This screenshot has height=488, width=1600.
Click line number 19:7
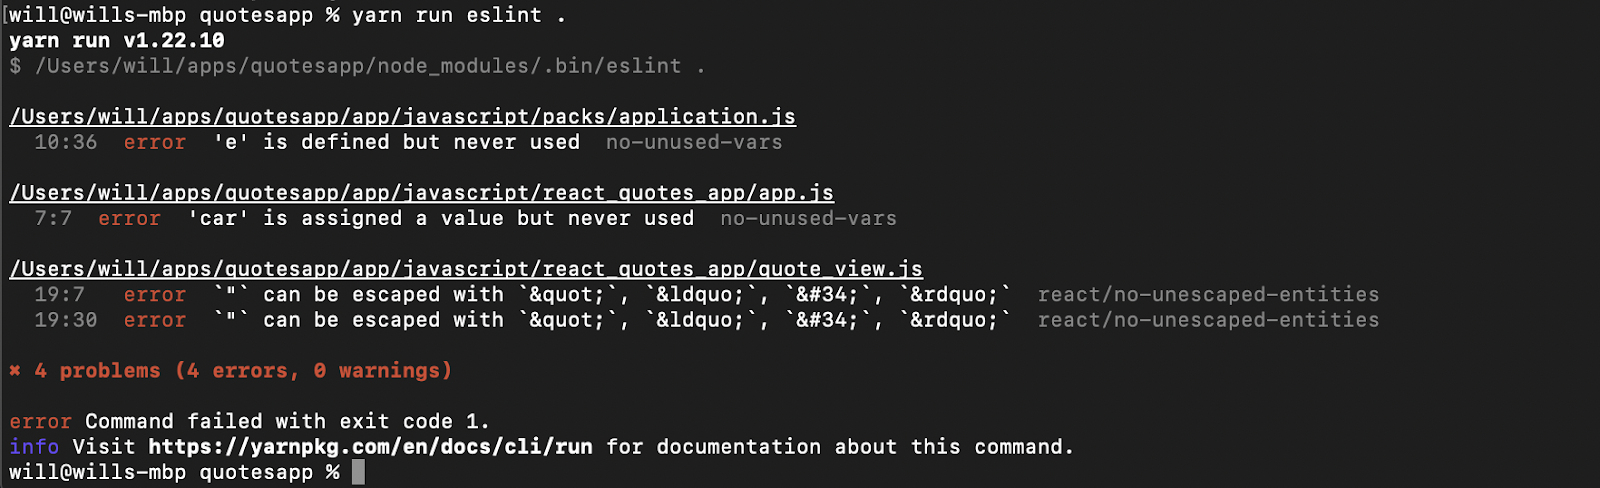click(x=60, y=294)
